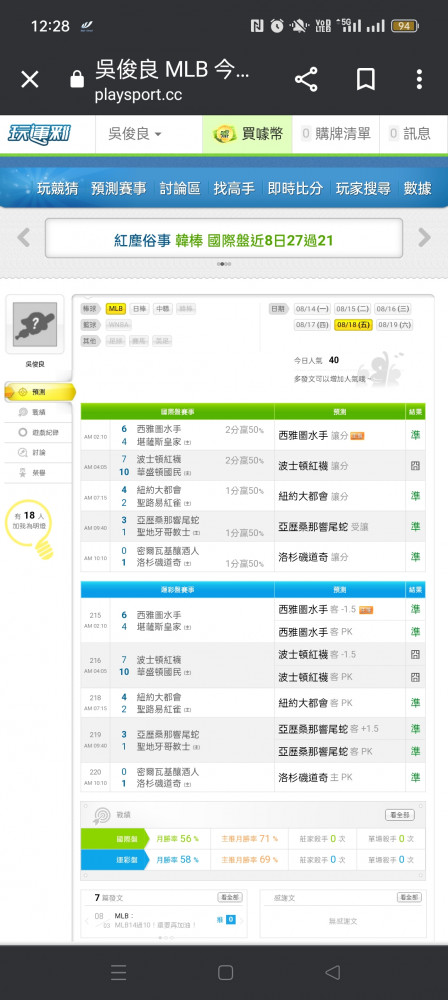Screen dimensions: 448x1000
Task: Tap the Android back navigation button
Action: pos(332,972)
